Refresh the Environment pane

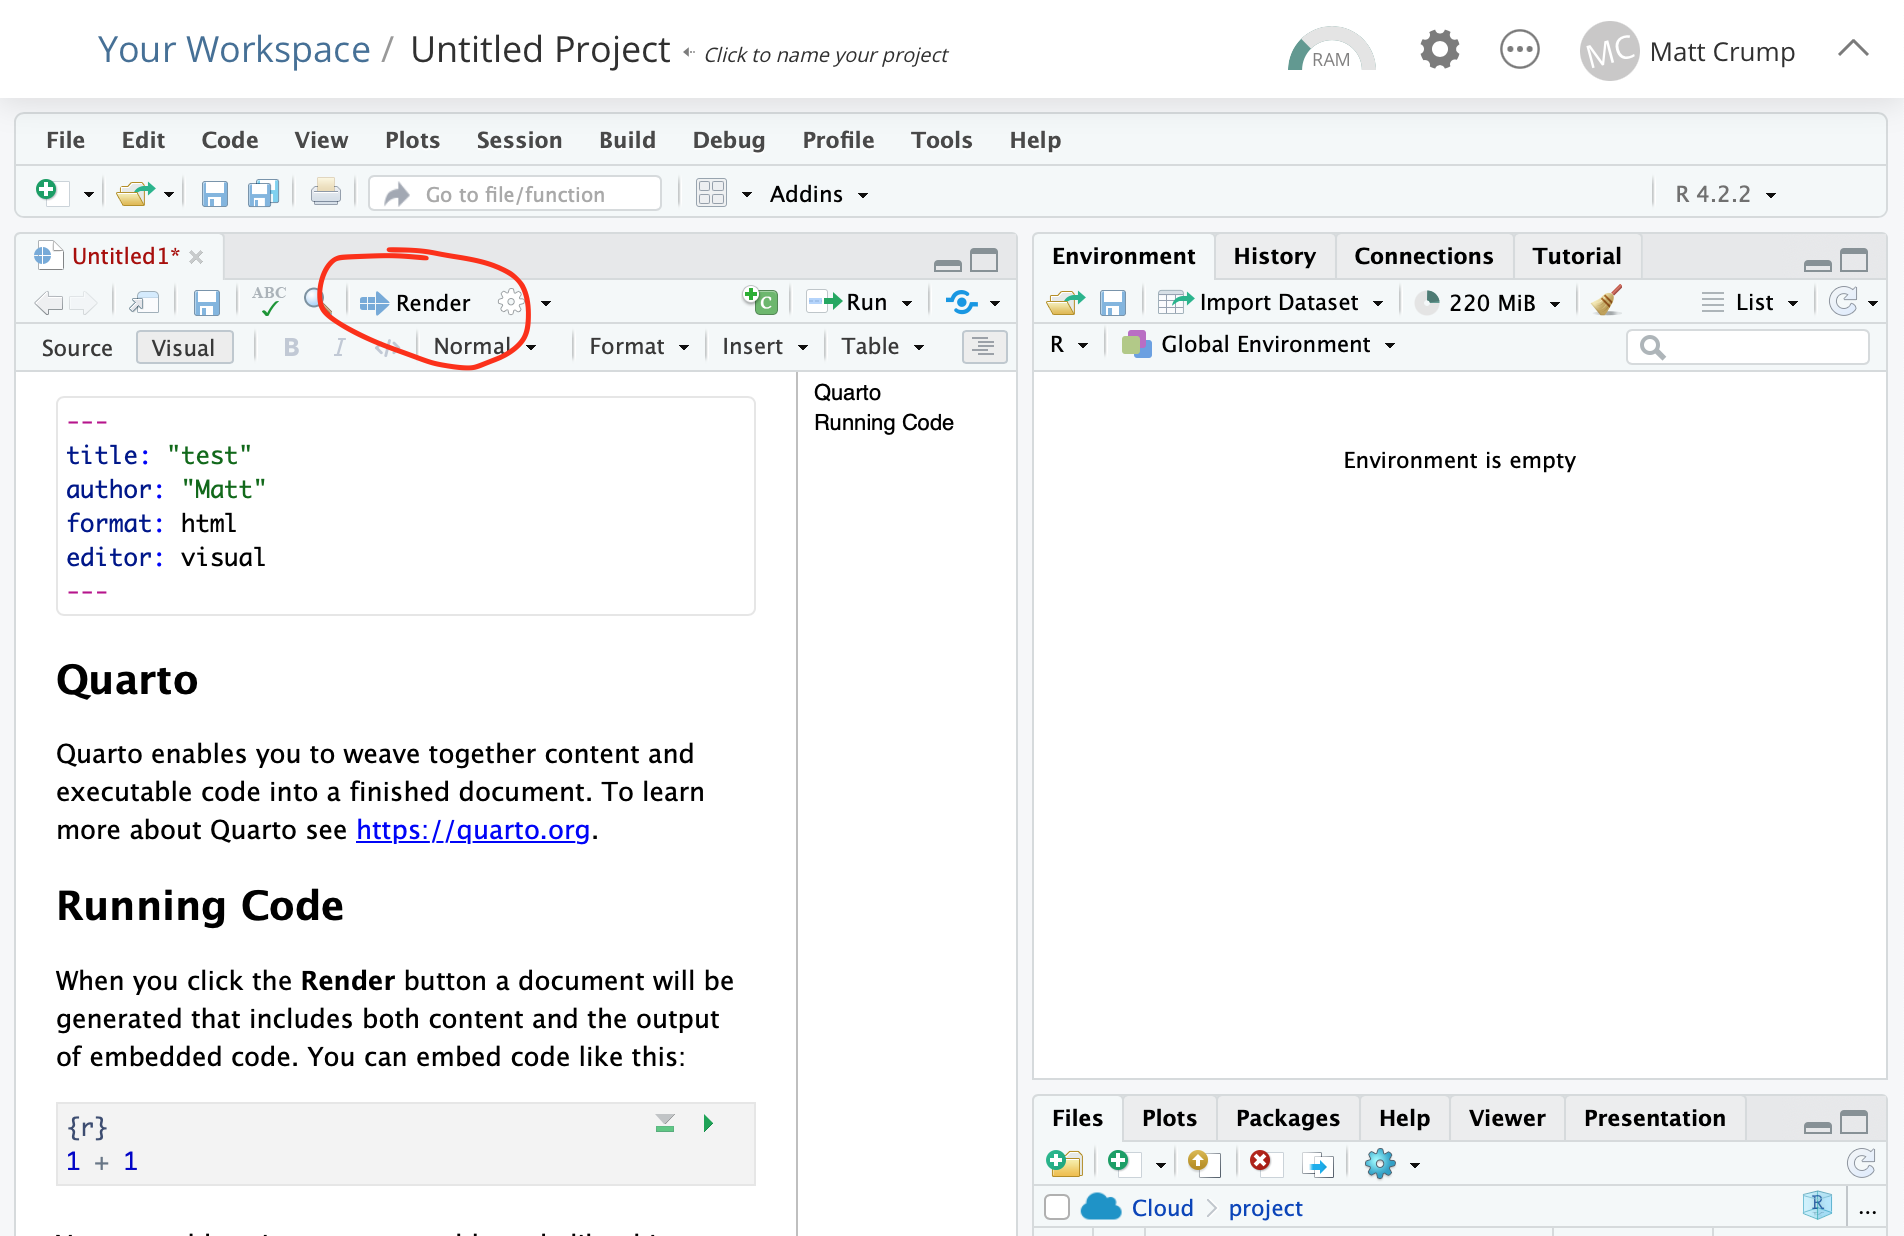pos(1842,301)
